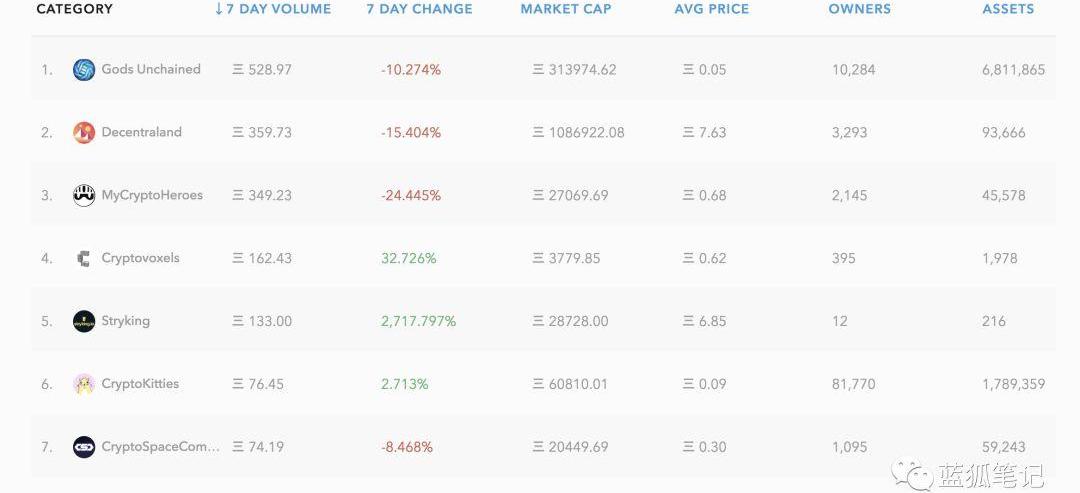Open the Gods Unchained category link
1080x493 pixels.
pyautogui.click(x=151, y=69)
